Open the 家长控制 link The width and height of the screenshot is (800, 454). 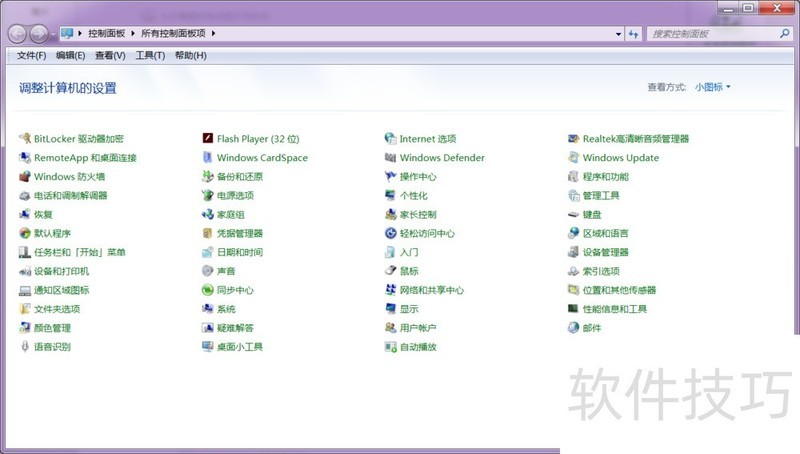418,214
